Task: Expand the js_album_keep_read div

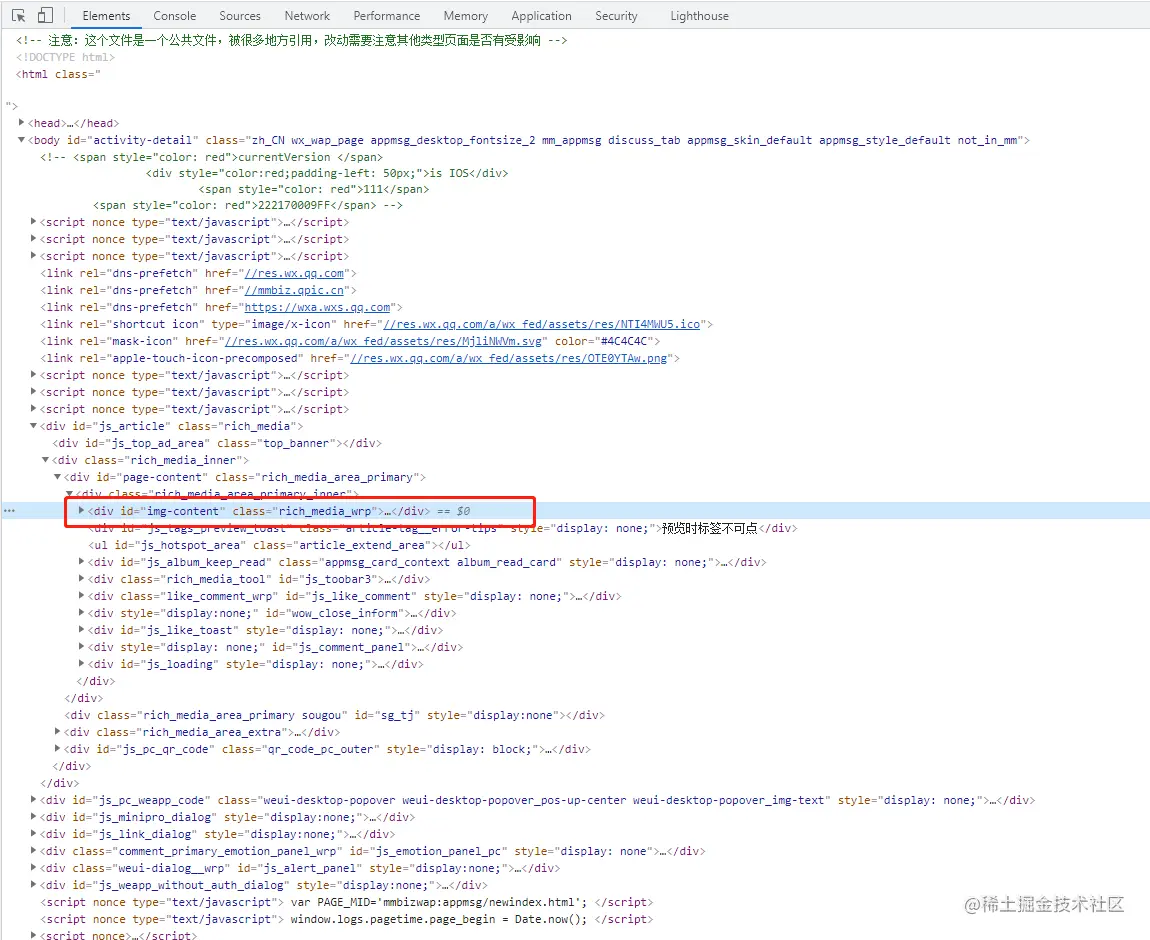Action: (x=81, y=562)
